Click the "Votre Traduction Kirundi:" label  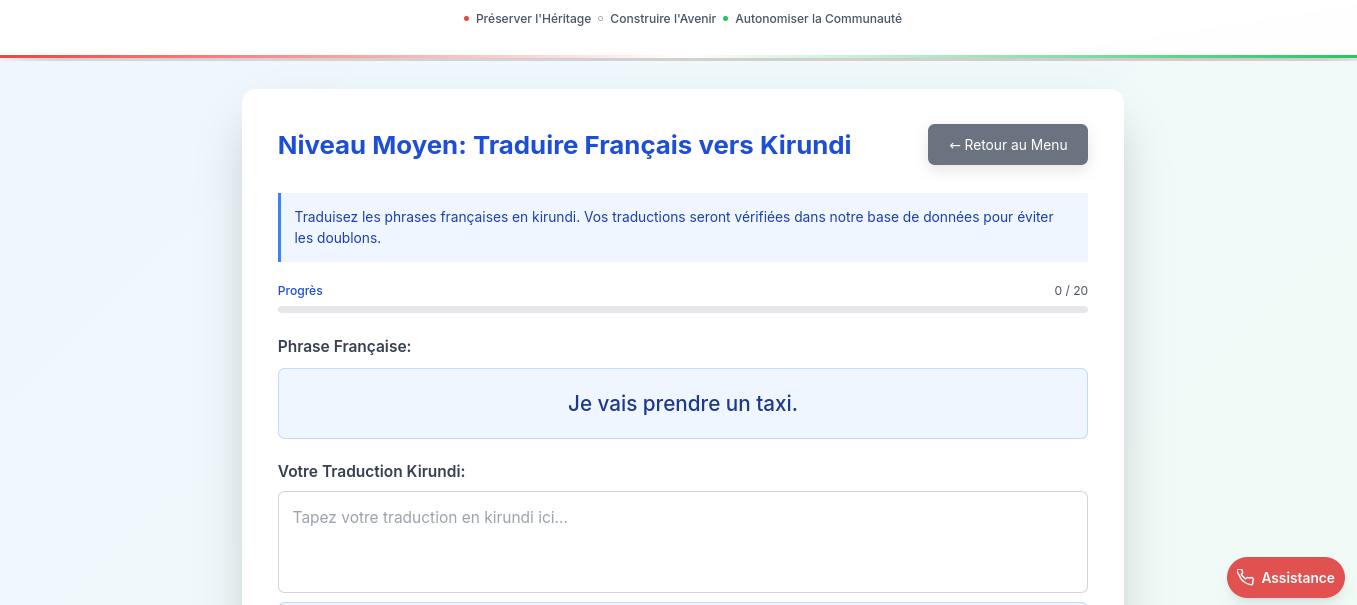(x=371, y=471)
